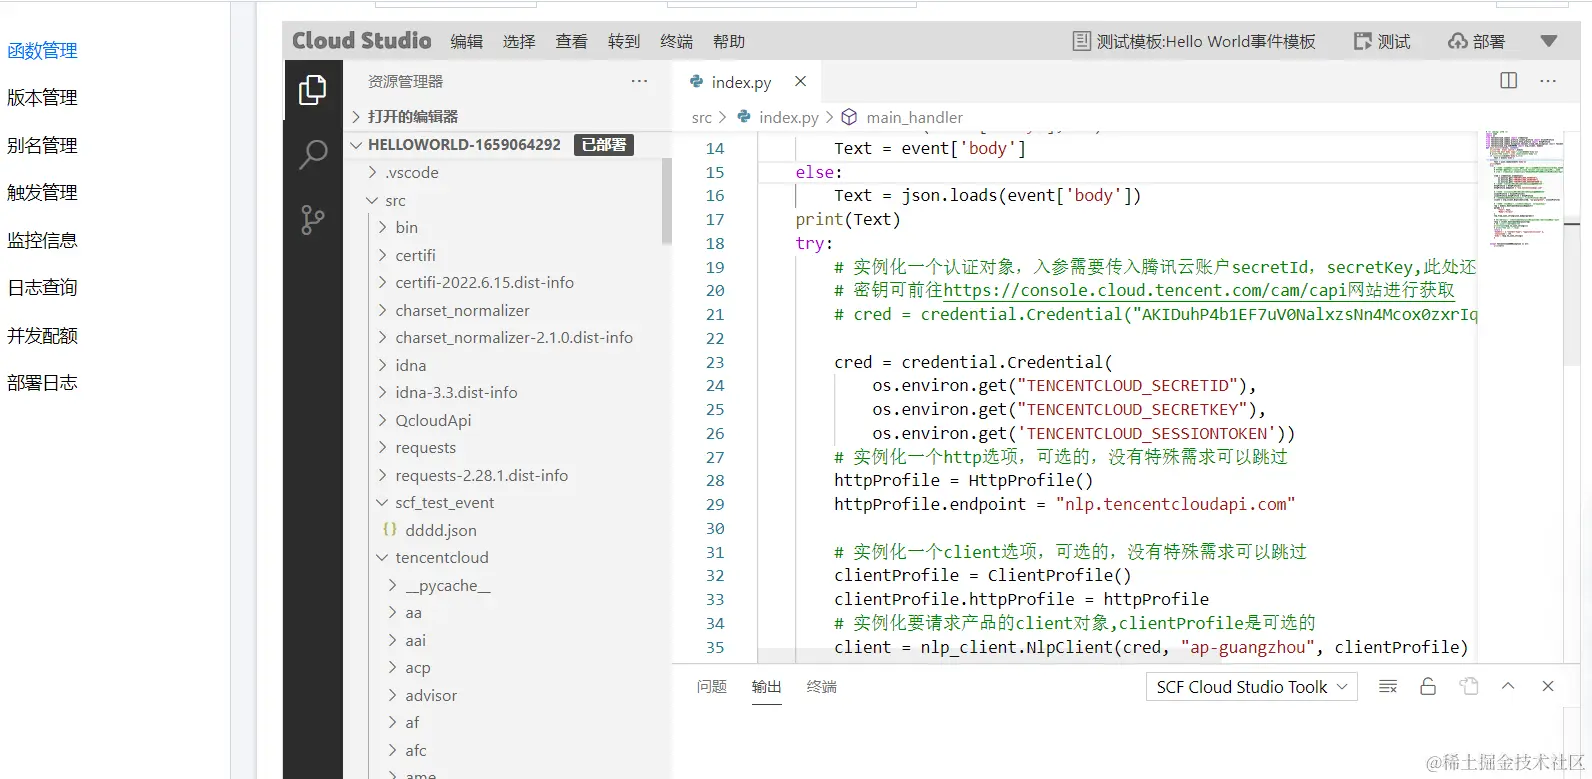Expand the requests-2.28.1.dist-info folder
The width and height of the screenshot is (1592, 779).
[x=503, y=475]
